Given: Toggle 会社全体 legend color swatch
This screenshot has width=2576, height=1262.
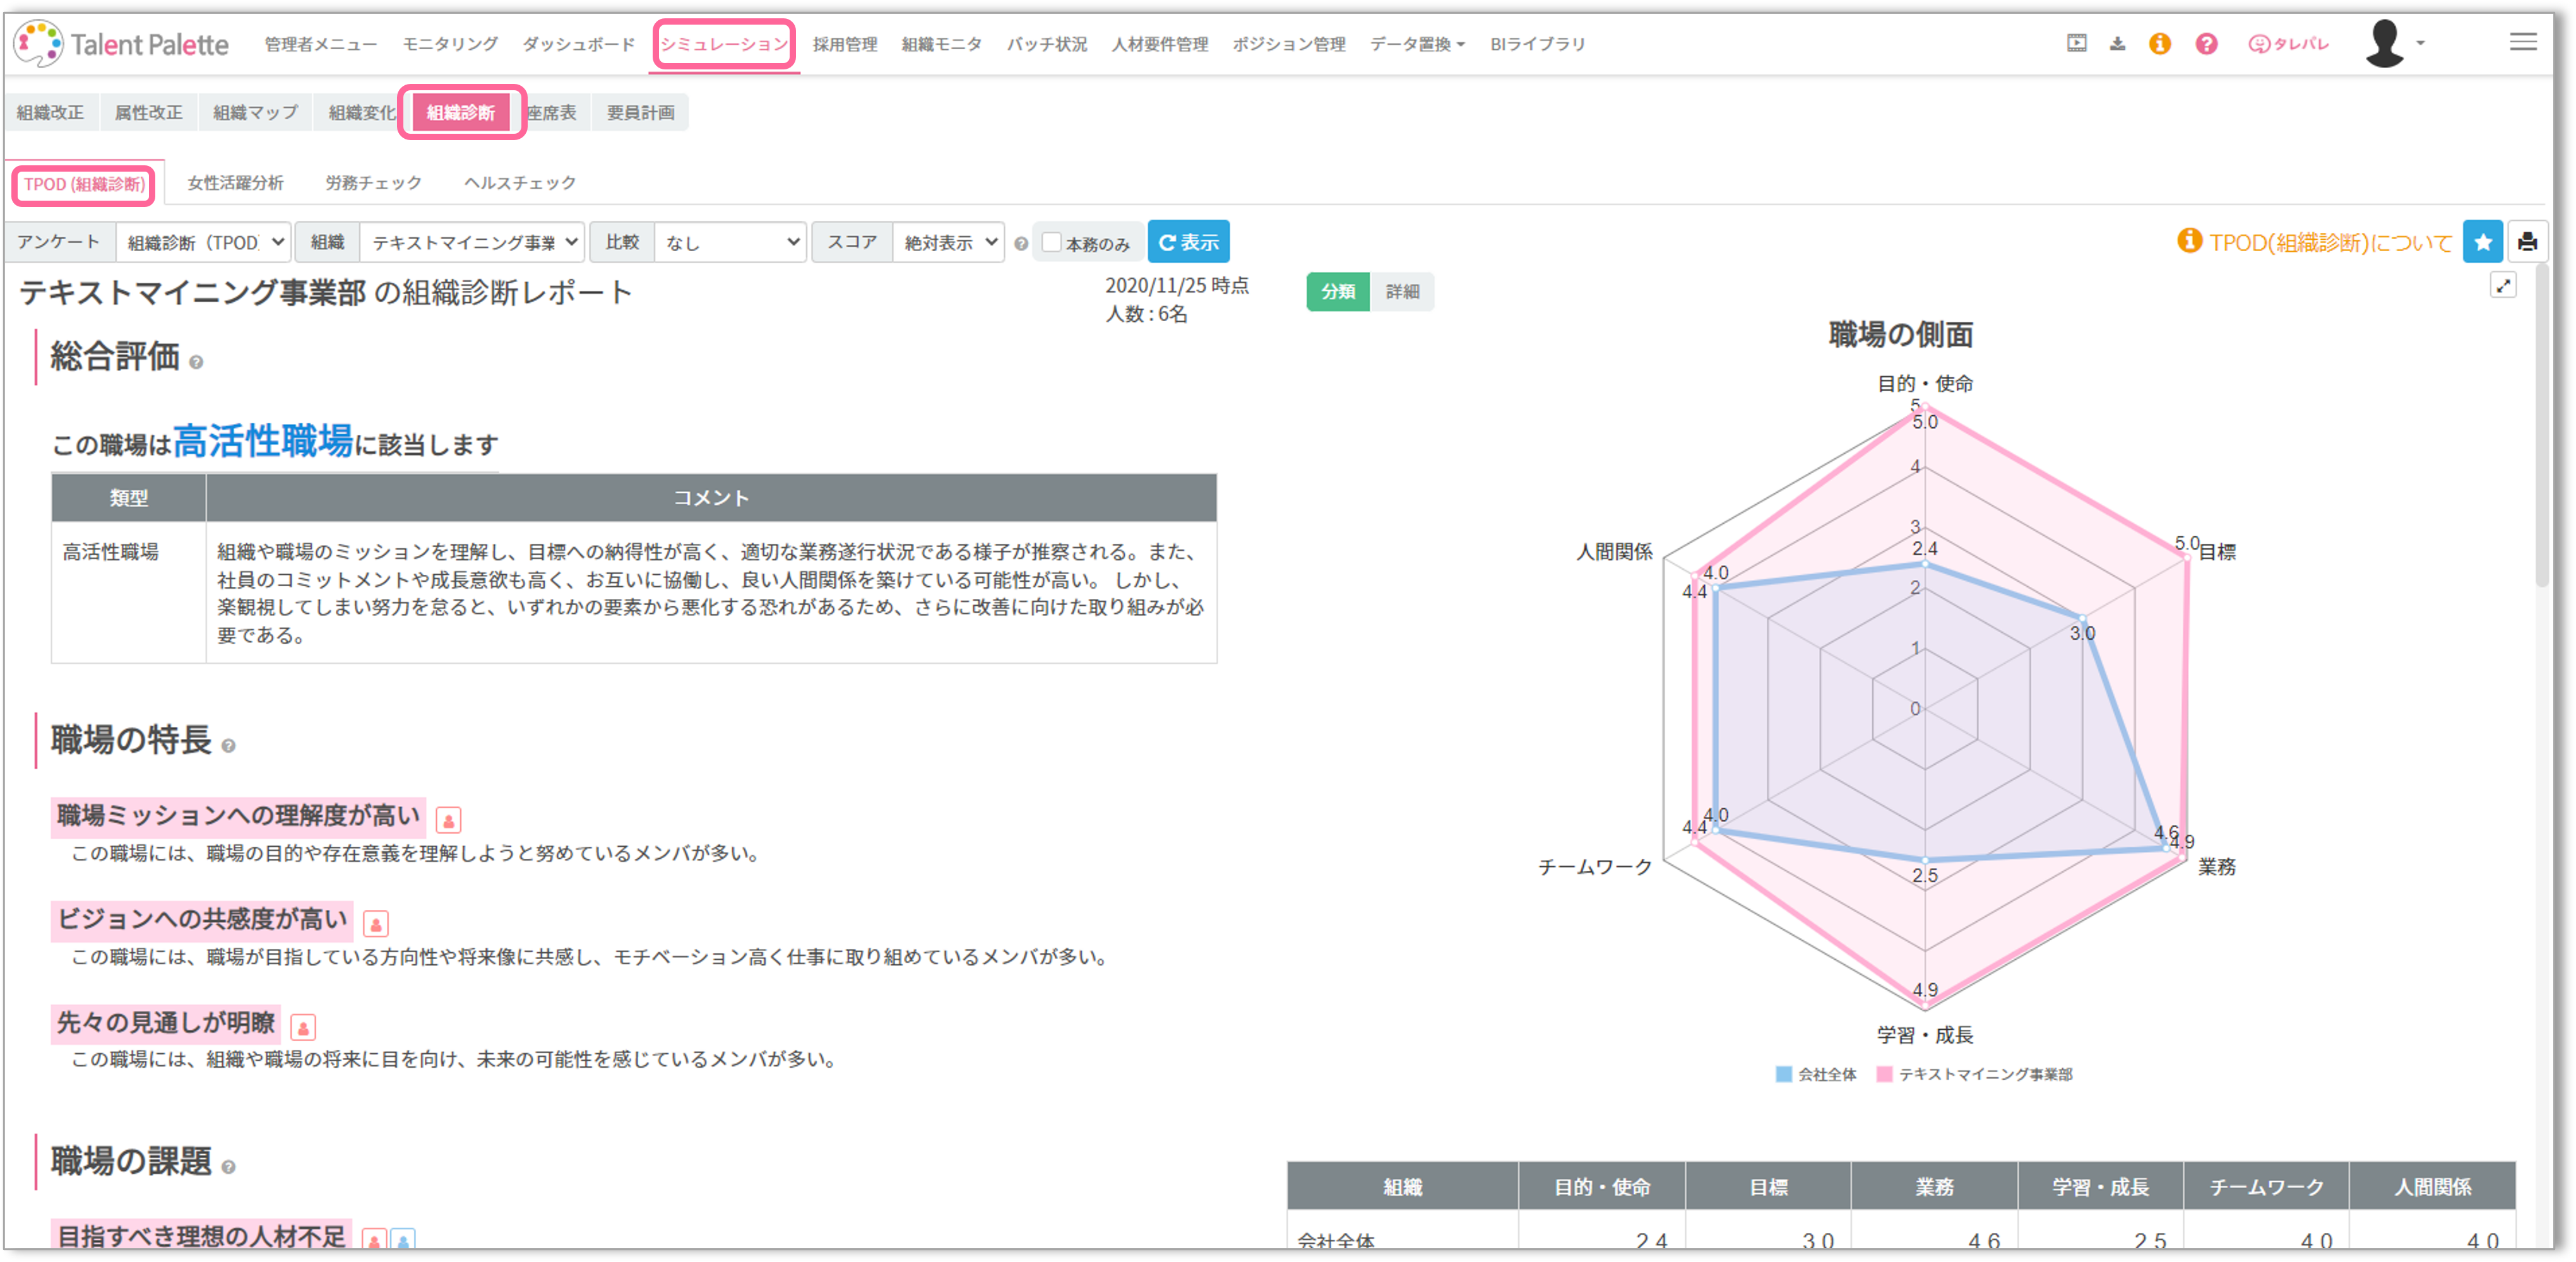Looking at the screenshot, I should (1783, 1074).
